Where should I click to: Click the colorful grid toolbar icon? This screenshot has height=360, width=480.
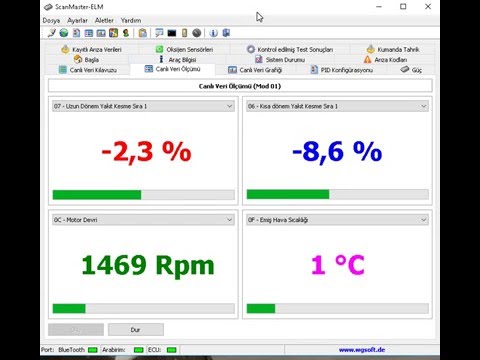click(113, 33)
